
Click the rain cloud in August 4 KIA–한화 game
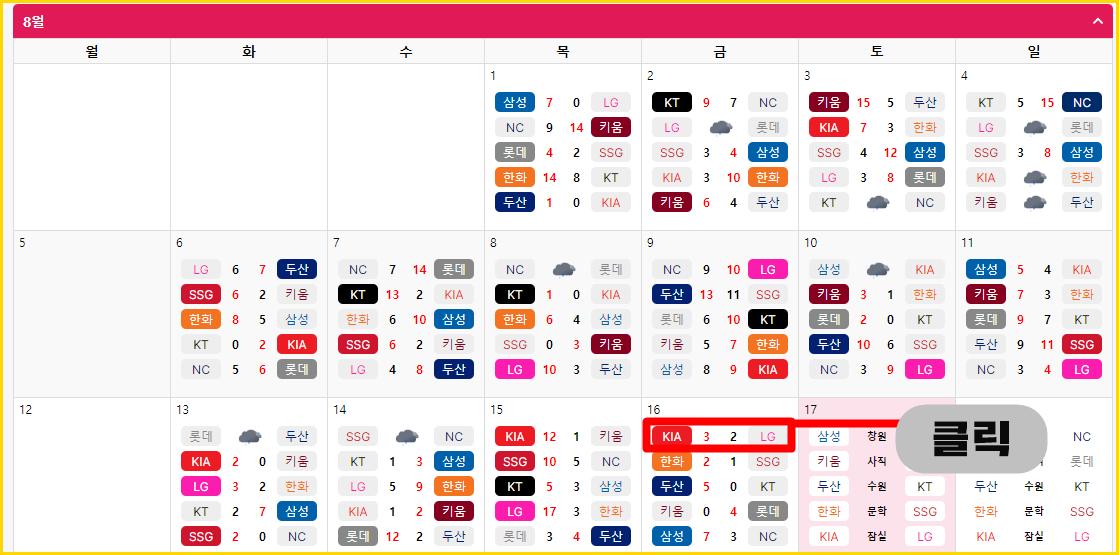[1033, 178]
